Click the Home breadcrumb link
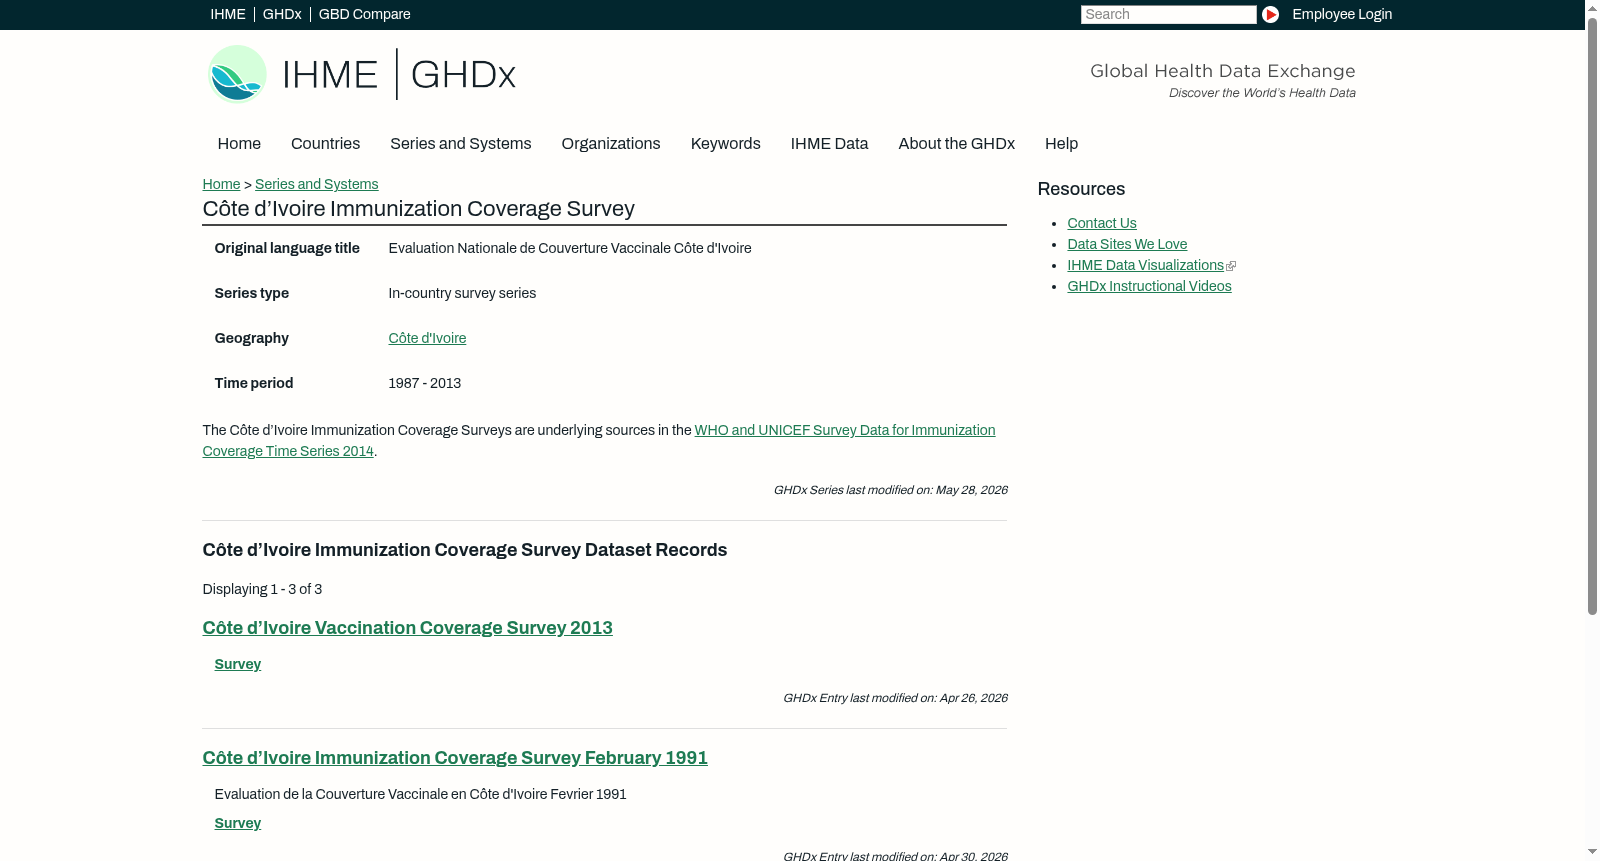The width and height of the screenshot is (1600, 861). click(x=221, y=184)
